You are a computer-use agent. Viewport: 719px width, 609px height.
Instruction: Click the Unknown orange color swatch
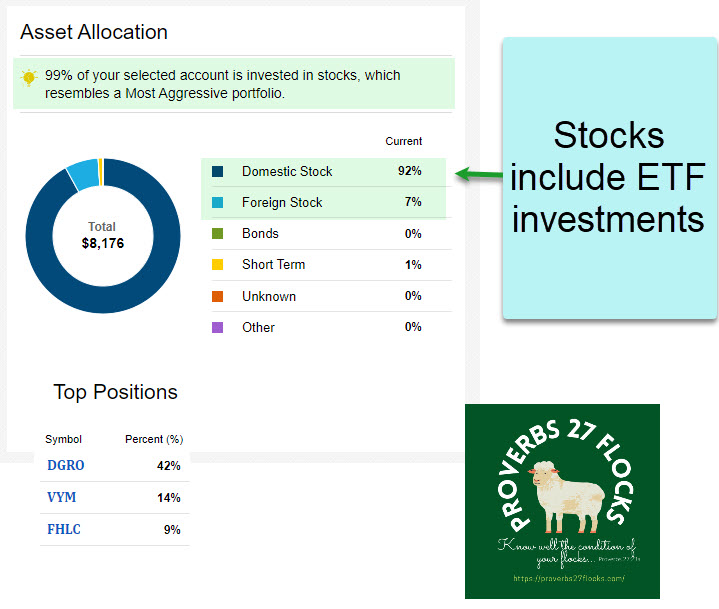218,296
